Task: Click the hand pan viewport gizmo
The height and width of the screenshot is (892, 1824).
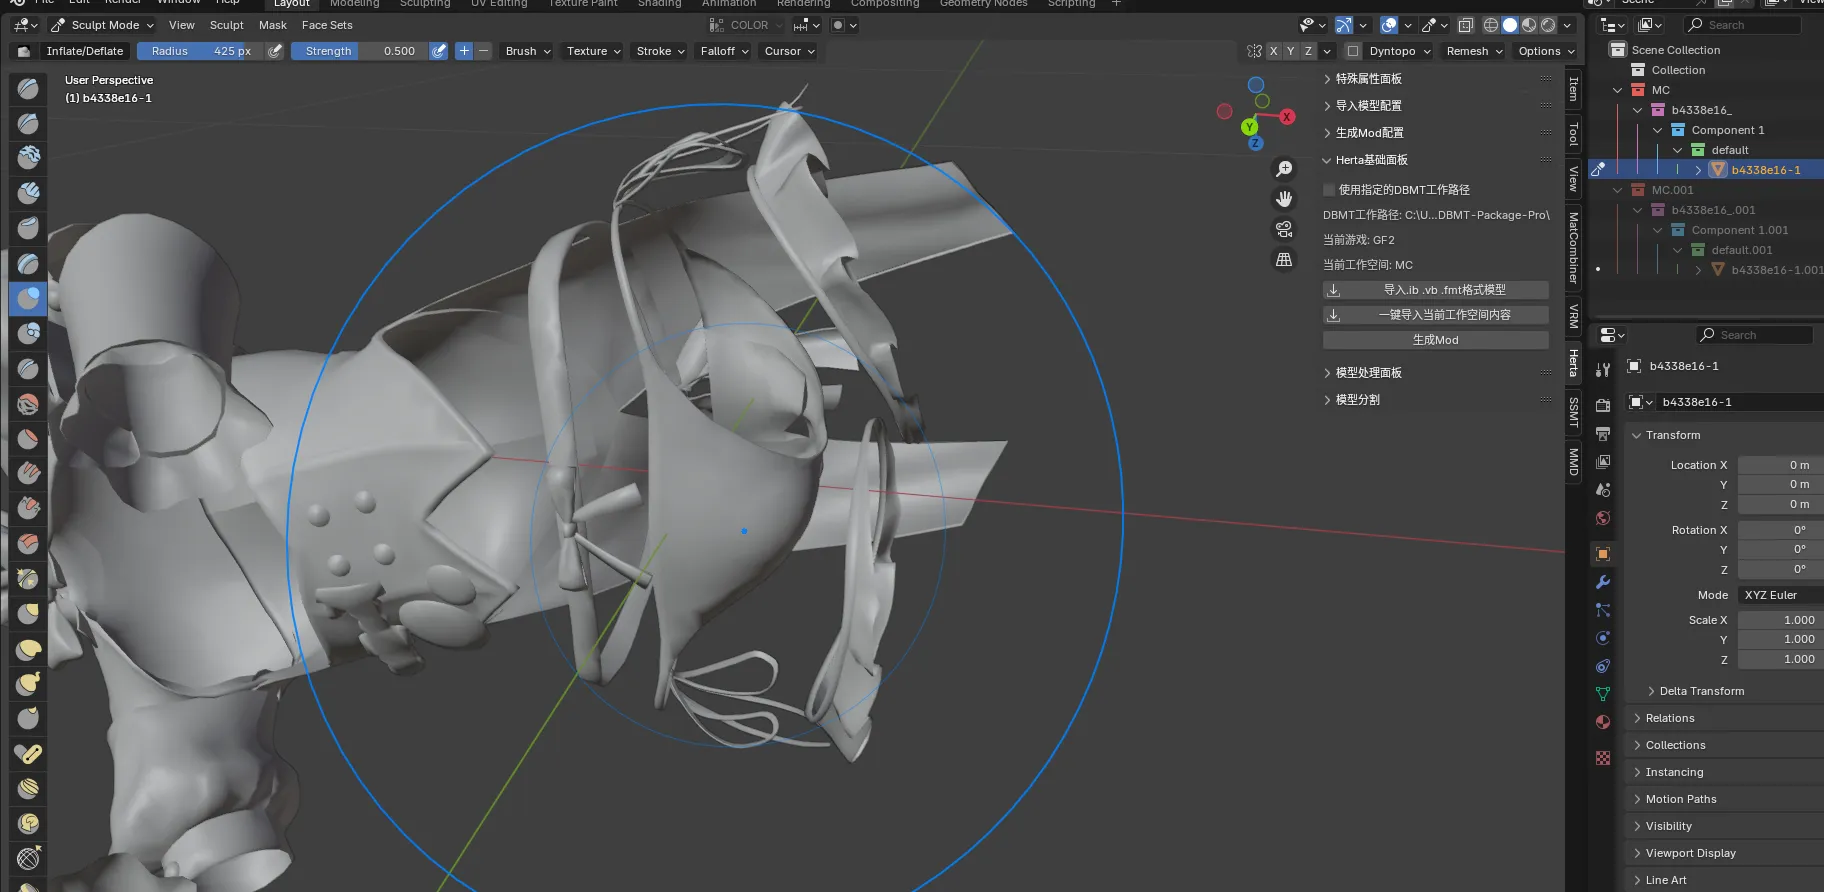Action: [1284, 199]
